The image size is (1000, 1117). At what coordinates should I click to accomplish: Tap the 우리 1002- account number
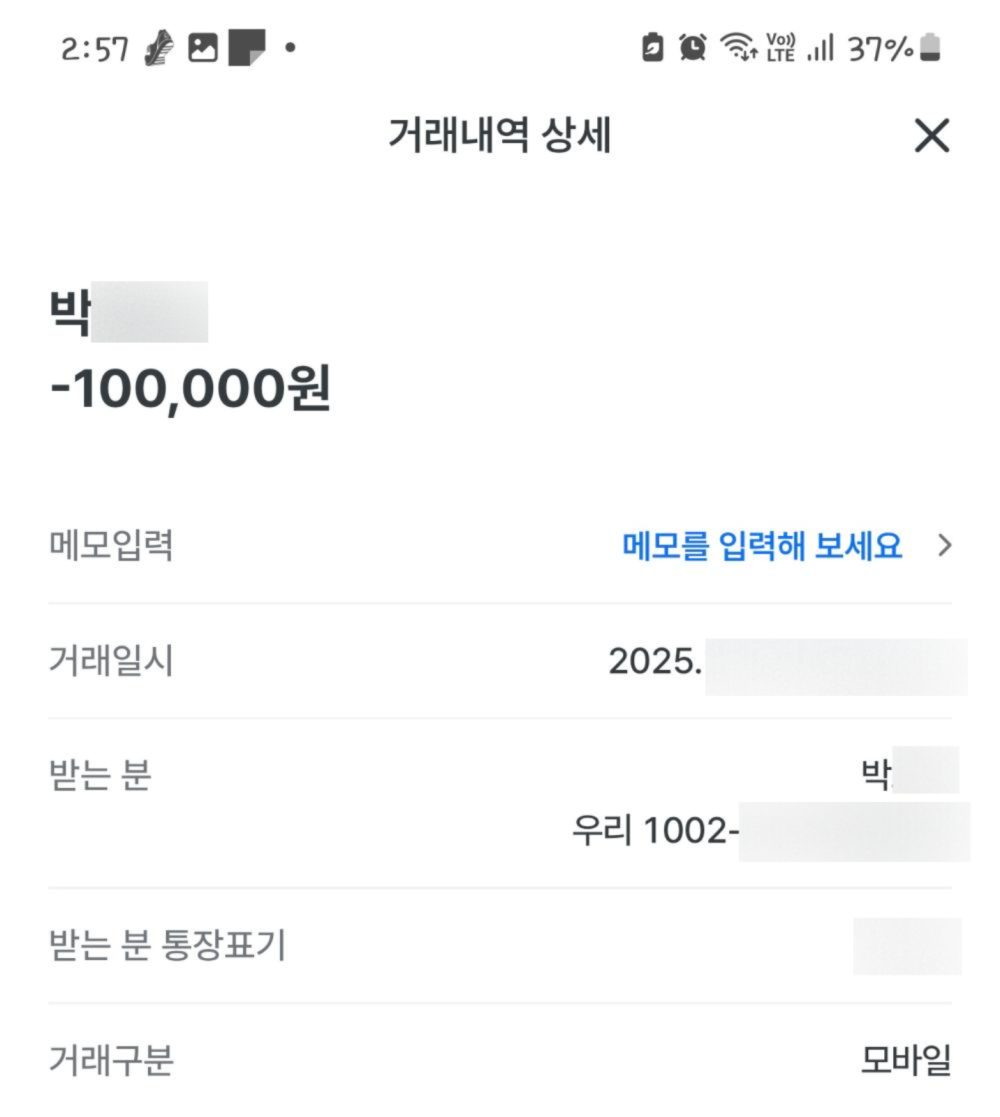coord(655,830)
